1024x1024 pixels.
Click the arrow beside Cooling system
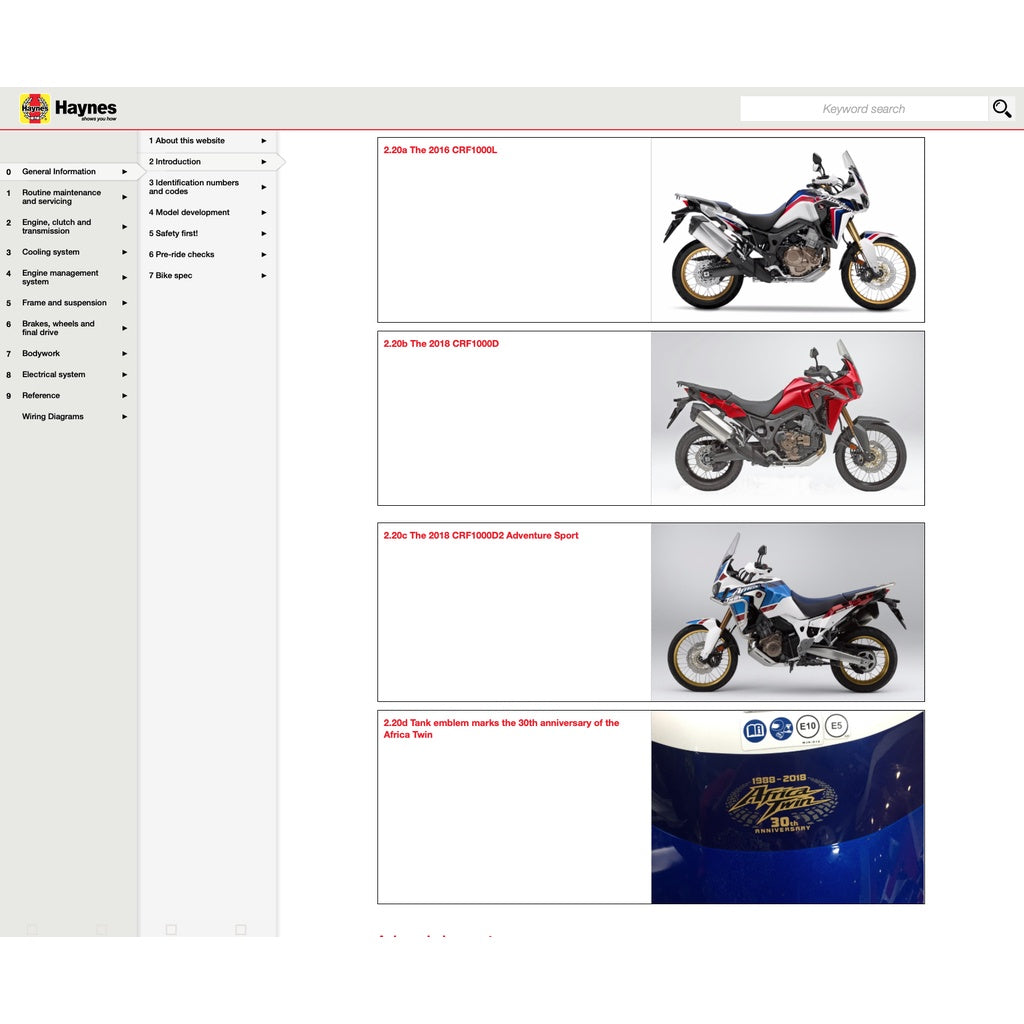point(124,252)
